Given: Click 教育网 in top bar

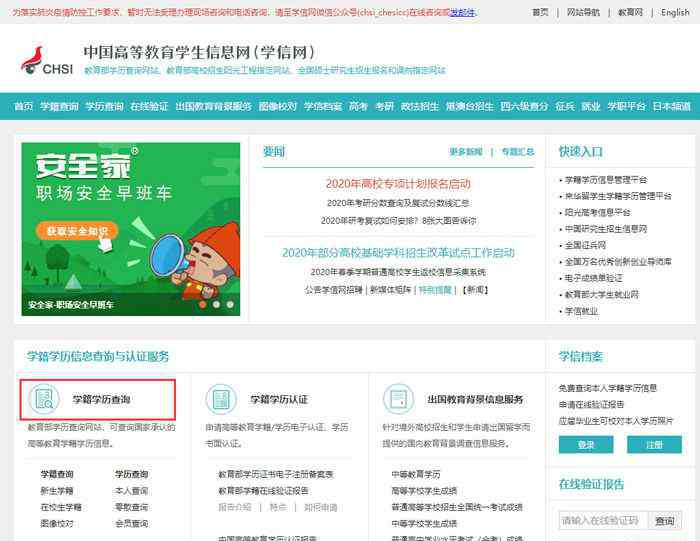Looking at the screenshot, I should [x=630, y=12].
